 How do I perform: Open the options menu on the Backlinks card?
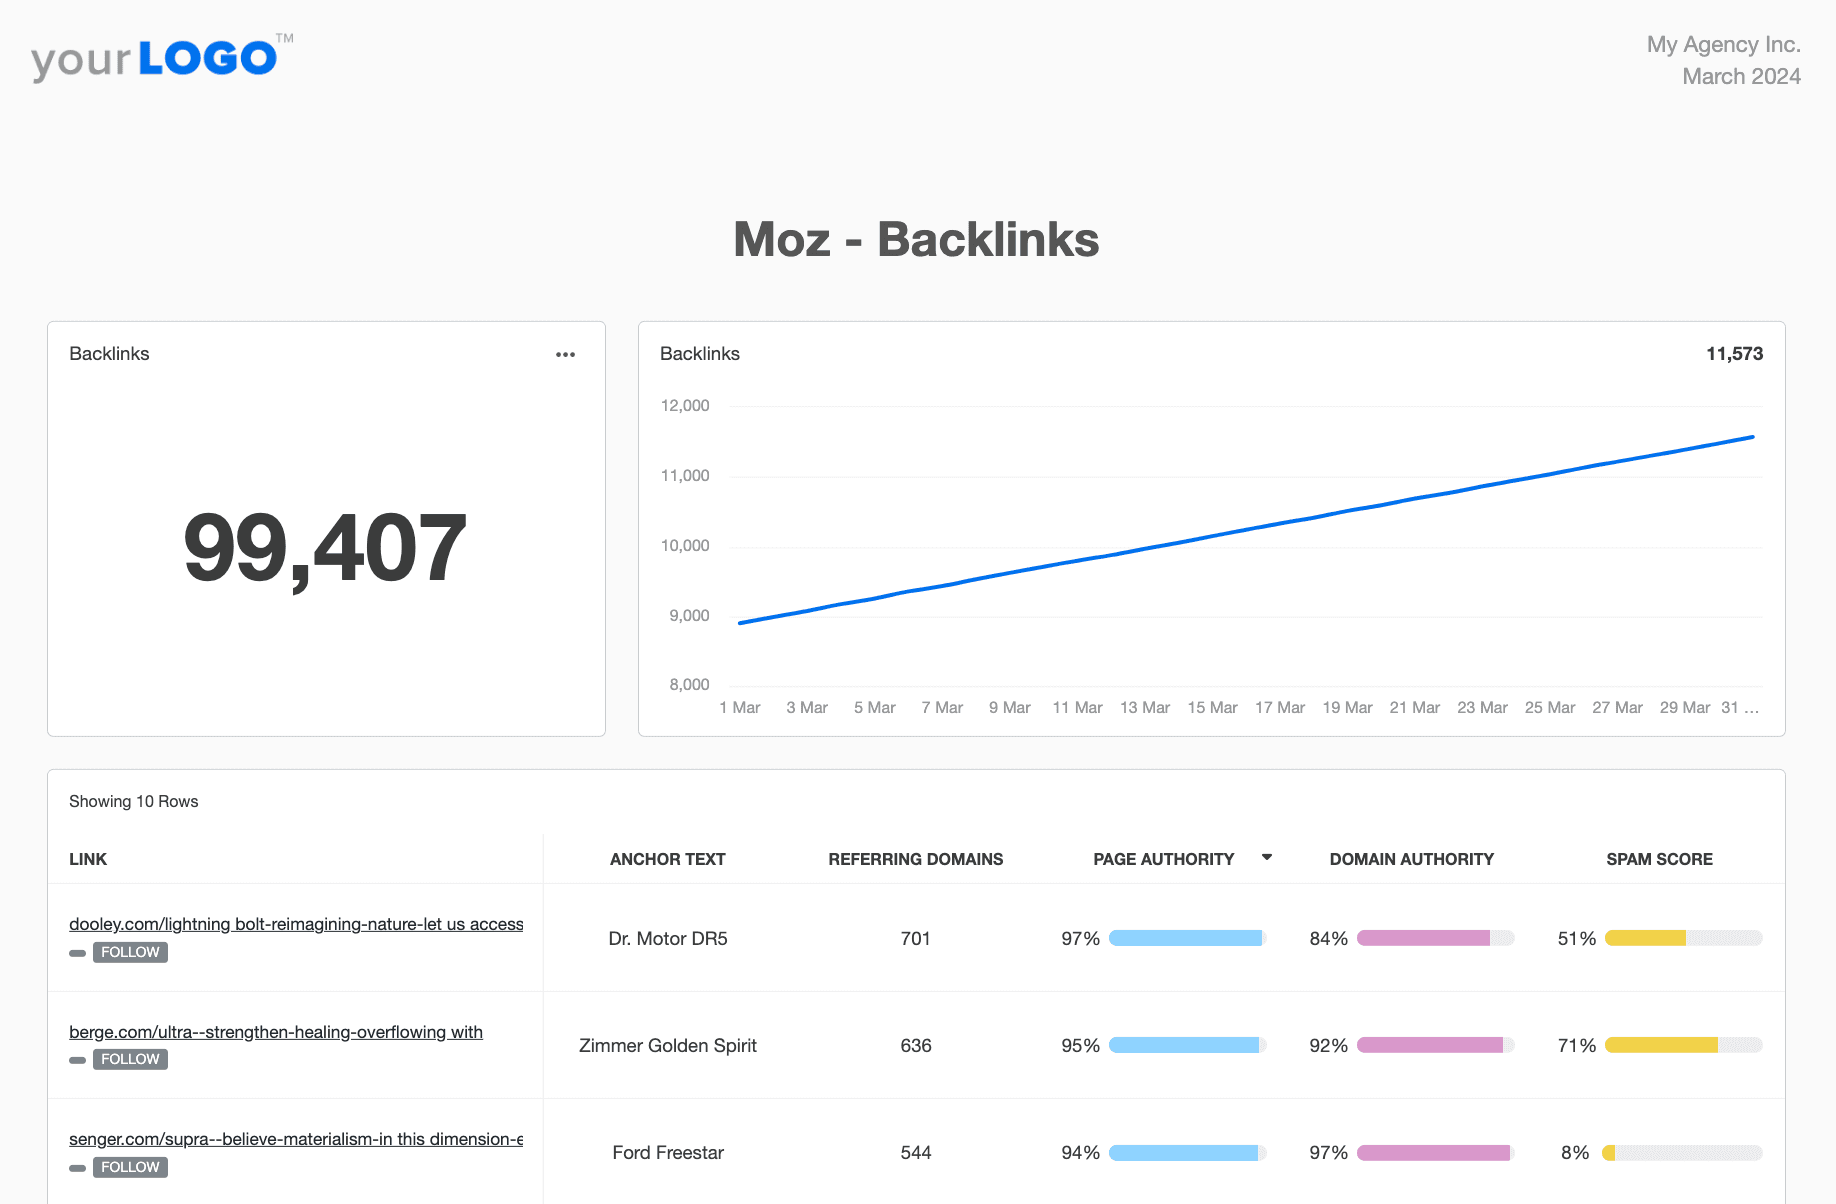[x=565, y=354]
